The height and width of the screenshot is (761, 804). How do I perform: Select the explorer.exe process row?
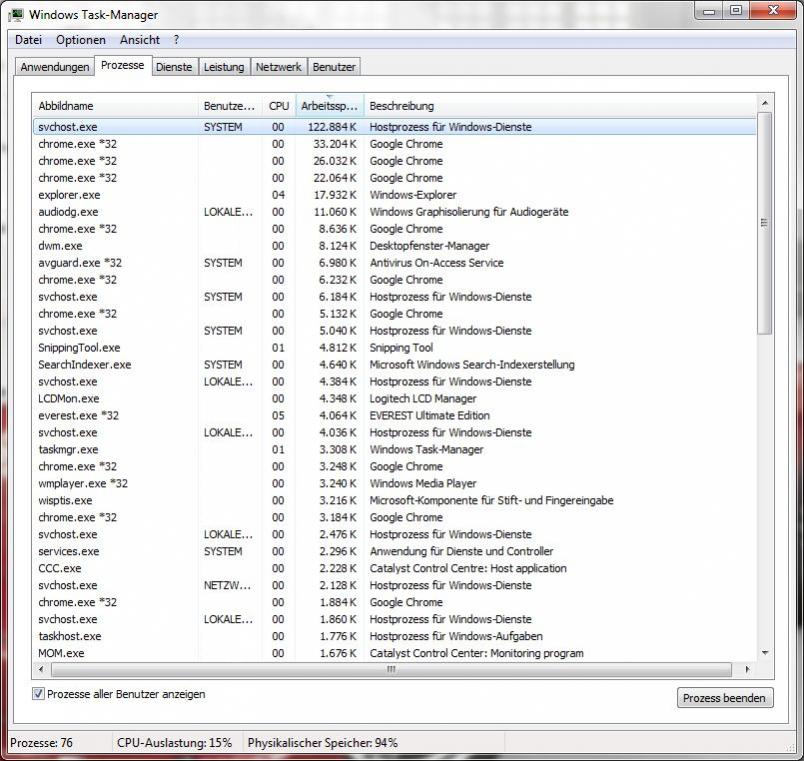pos(394,195)
